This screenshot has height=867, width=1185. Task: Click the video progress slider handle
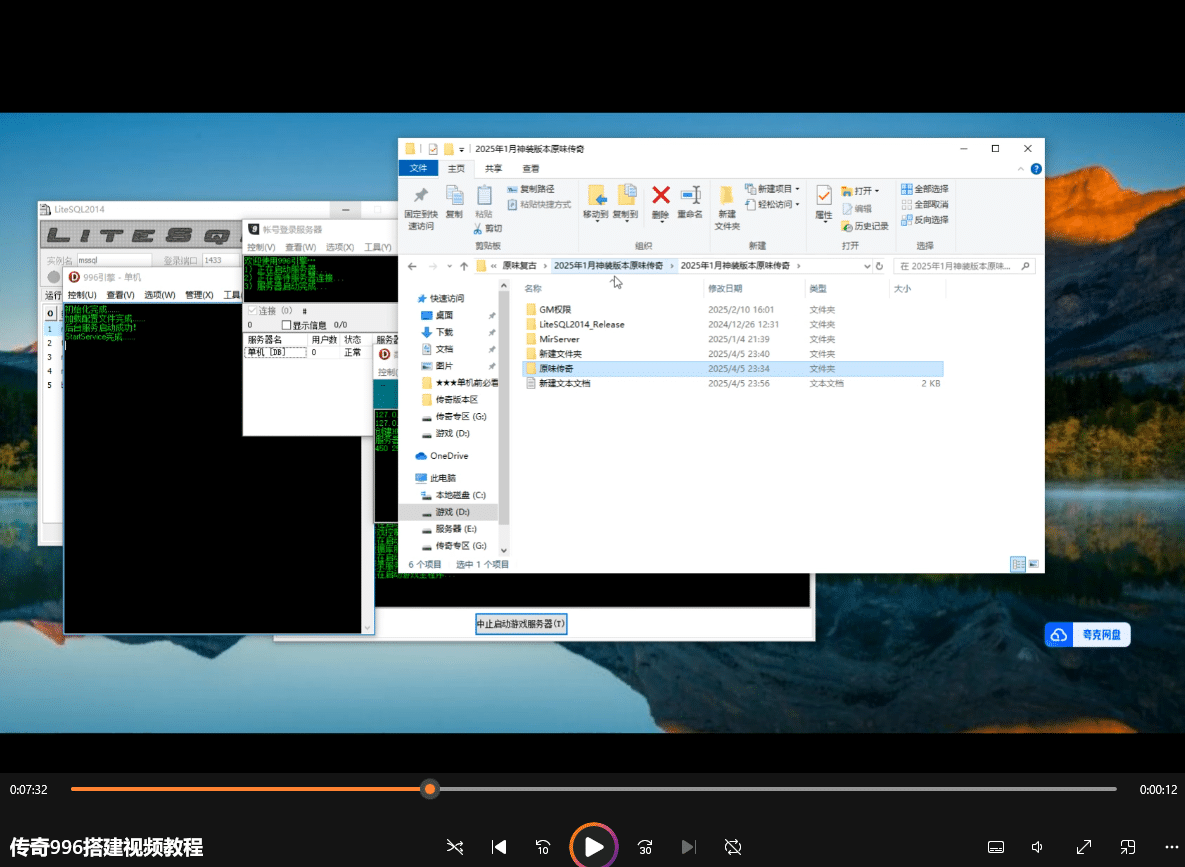point(430,789)
